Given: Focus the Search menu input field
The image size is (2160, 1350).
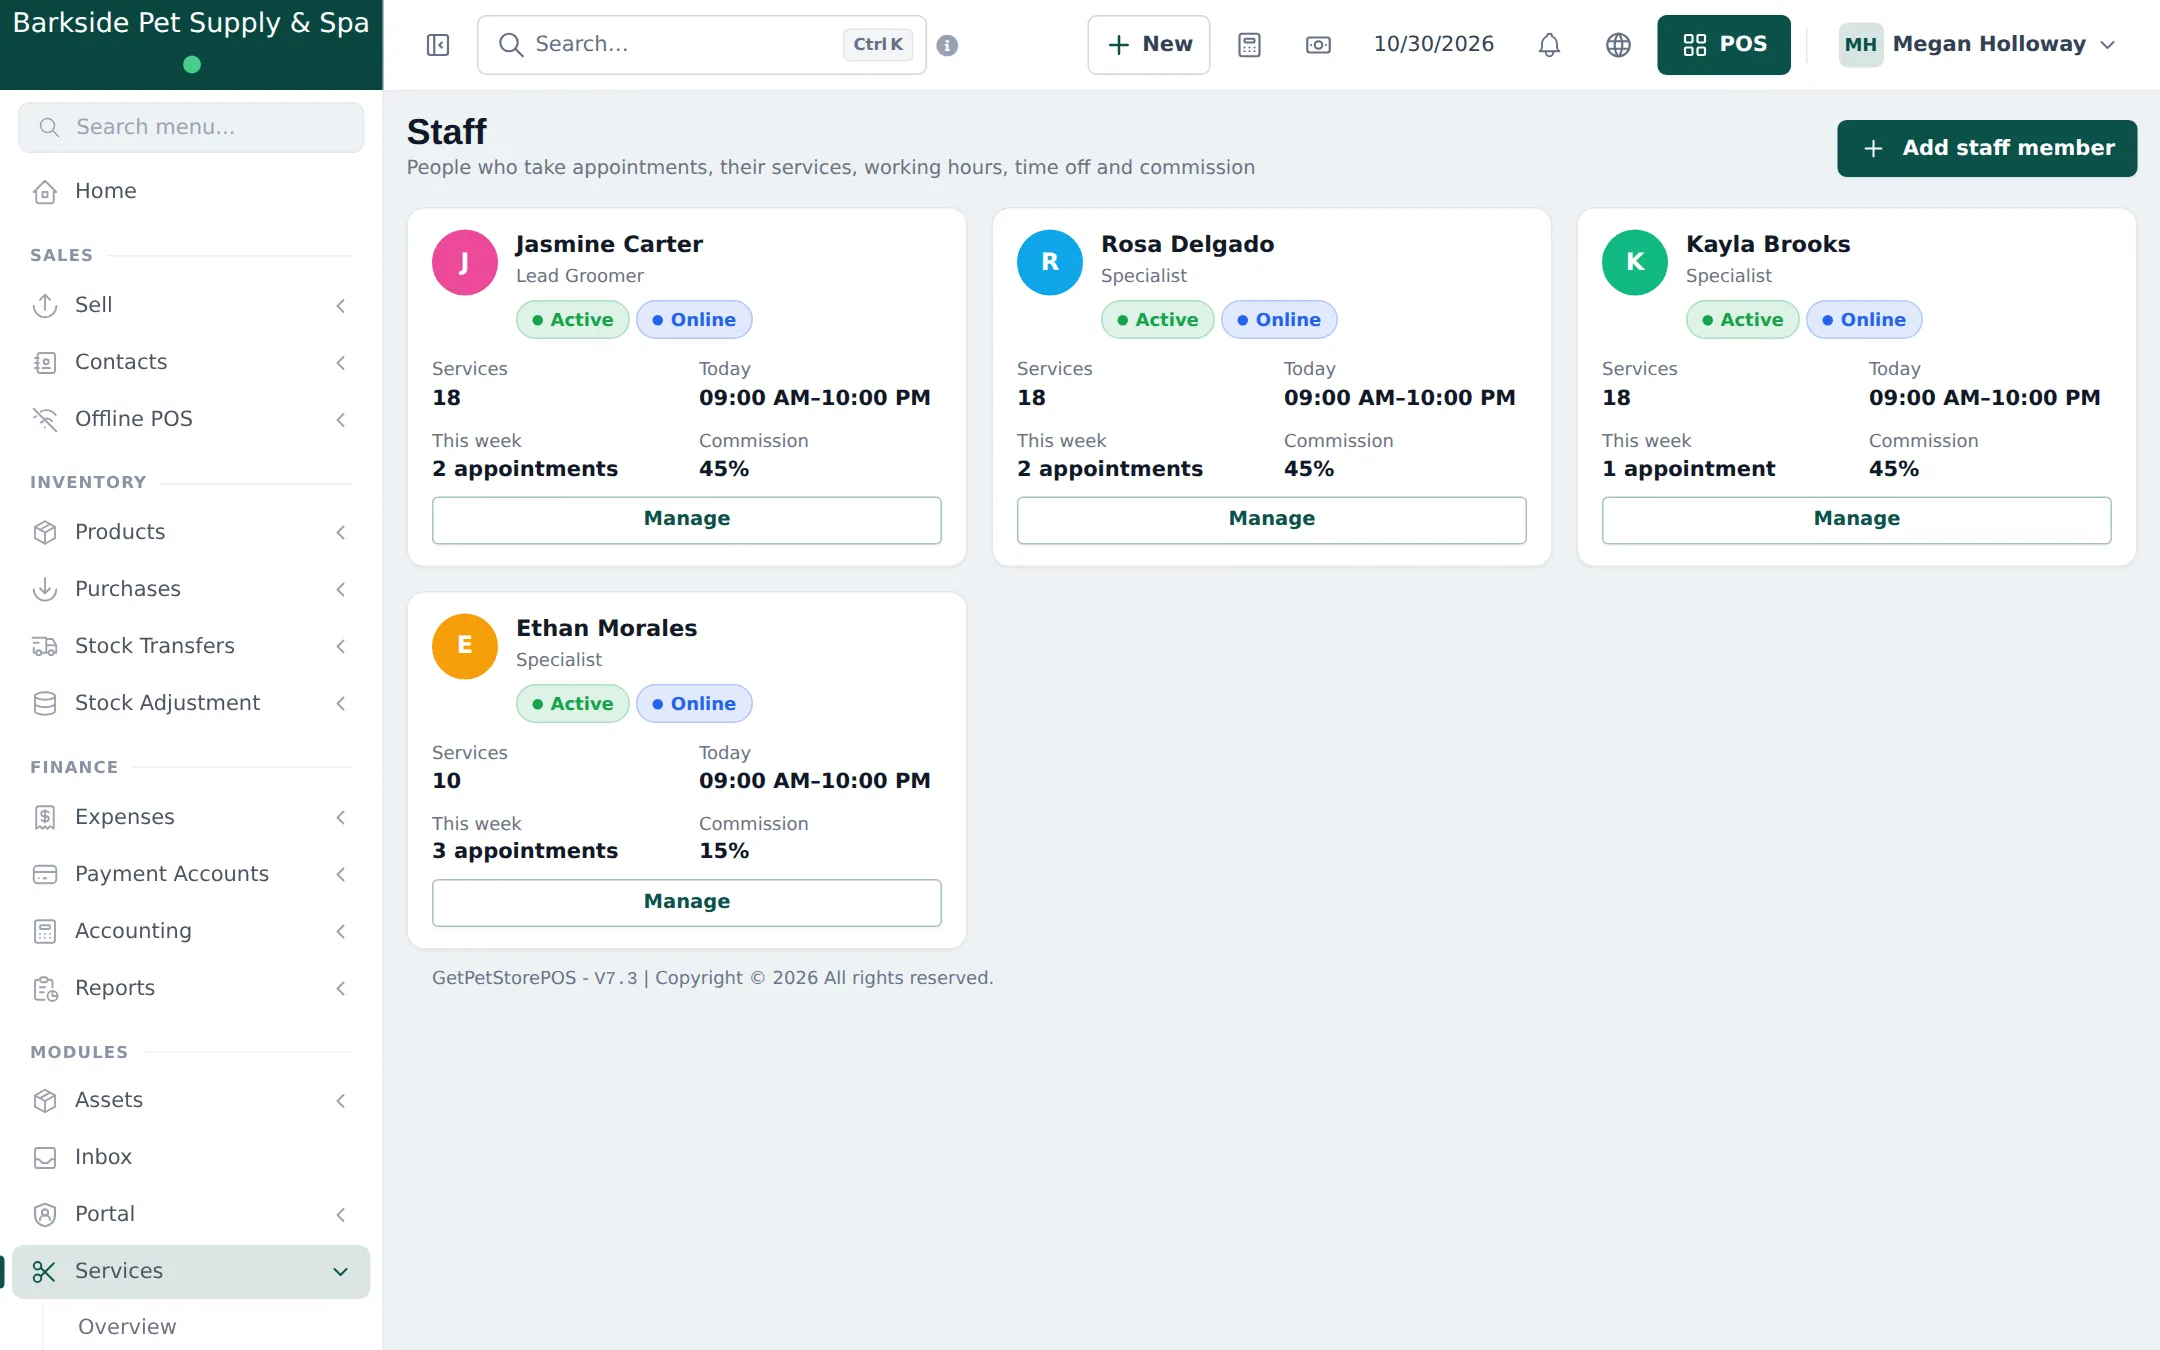Looking at the screenshot, I should click(191, 127).
